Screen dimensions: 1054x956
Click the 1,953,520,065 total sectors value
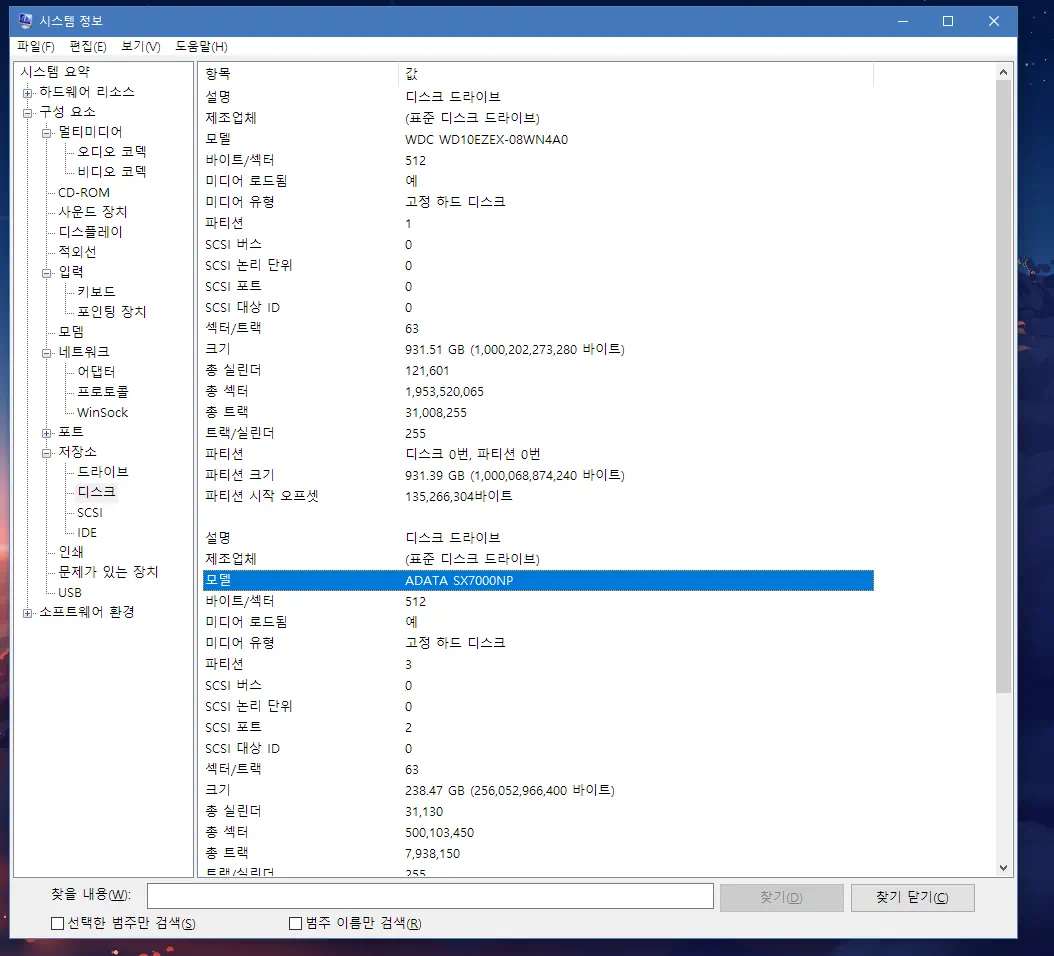tap(444, 391)
